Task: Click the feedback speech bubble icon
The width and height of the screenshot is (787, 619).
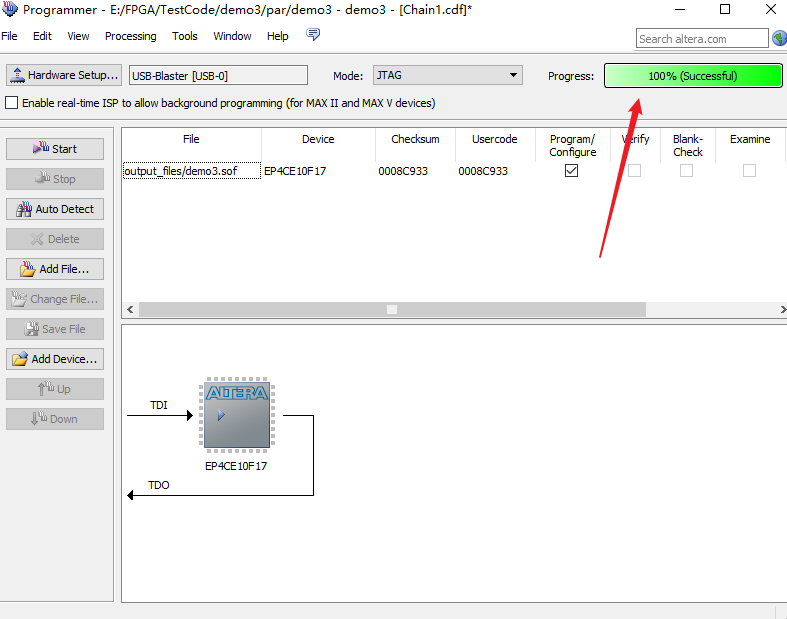Action: click(313, 35)
